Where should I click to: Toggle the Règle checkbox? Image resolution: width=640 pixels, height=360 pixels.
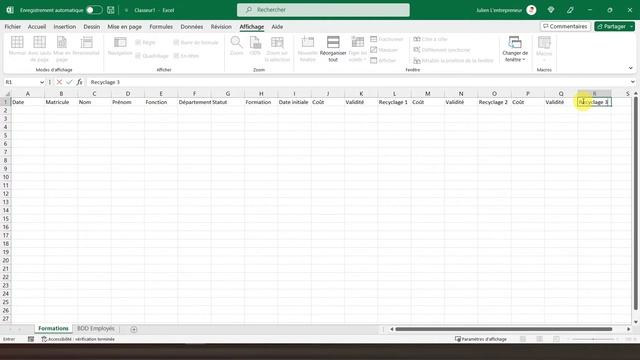(138, 42)
